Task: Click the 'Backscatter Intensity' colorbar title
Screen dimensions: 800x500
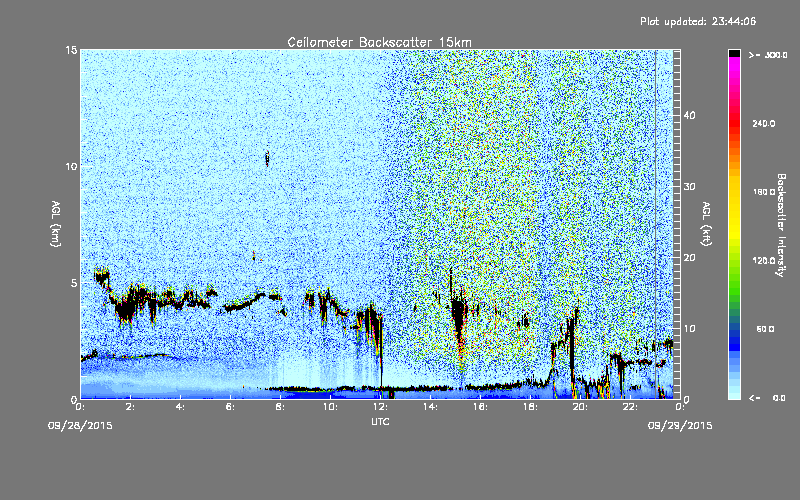Action: click(x=781, y=225)
